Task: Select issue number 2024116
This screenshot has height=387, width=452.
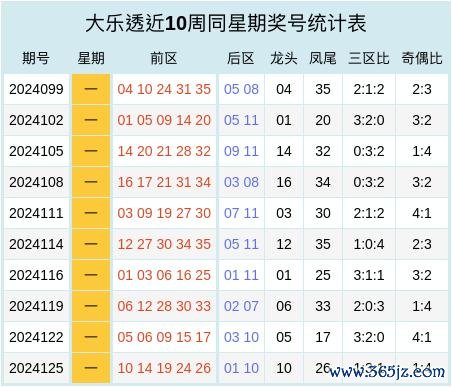Action: 36,275
